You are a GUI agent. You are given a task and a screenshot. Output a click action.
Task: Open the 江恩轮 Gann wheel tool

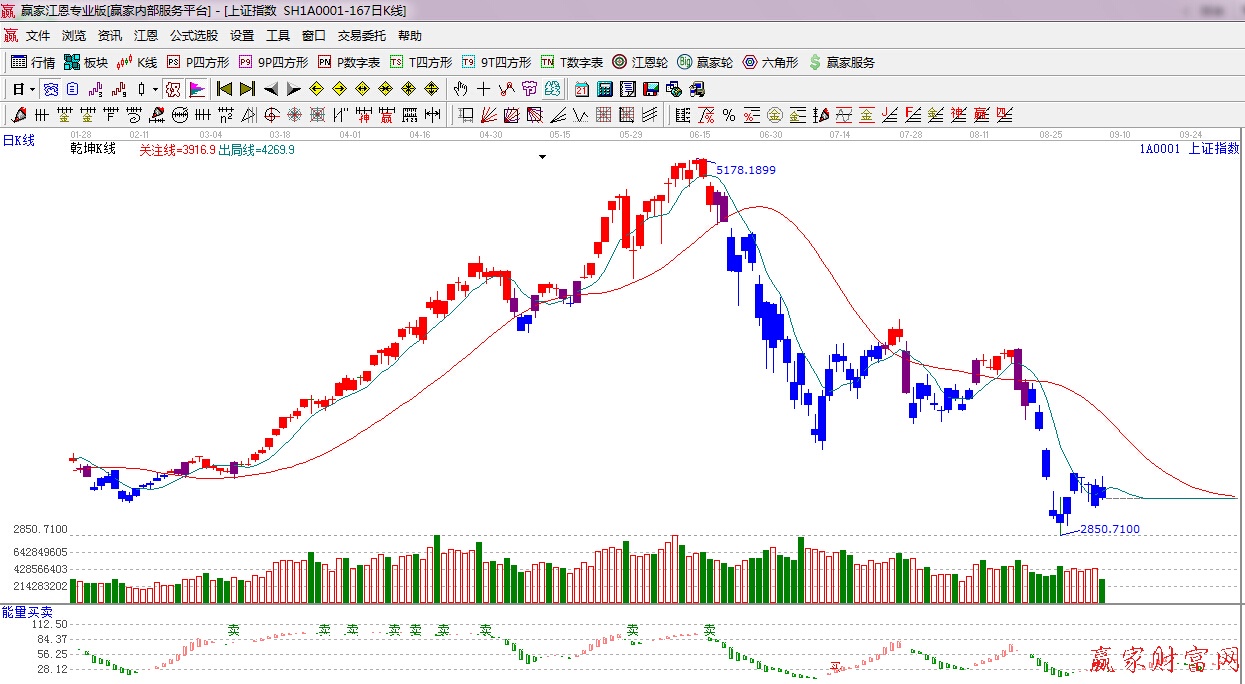640,62
